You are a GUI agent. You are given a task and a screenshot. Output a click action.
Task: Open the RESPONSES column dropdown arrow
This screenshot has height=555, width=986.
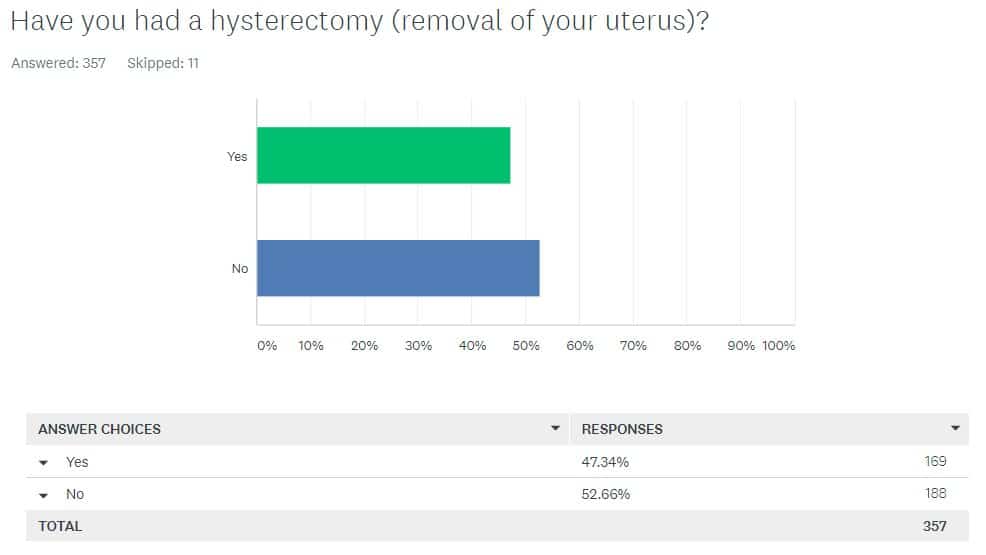point(955,428)
